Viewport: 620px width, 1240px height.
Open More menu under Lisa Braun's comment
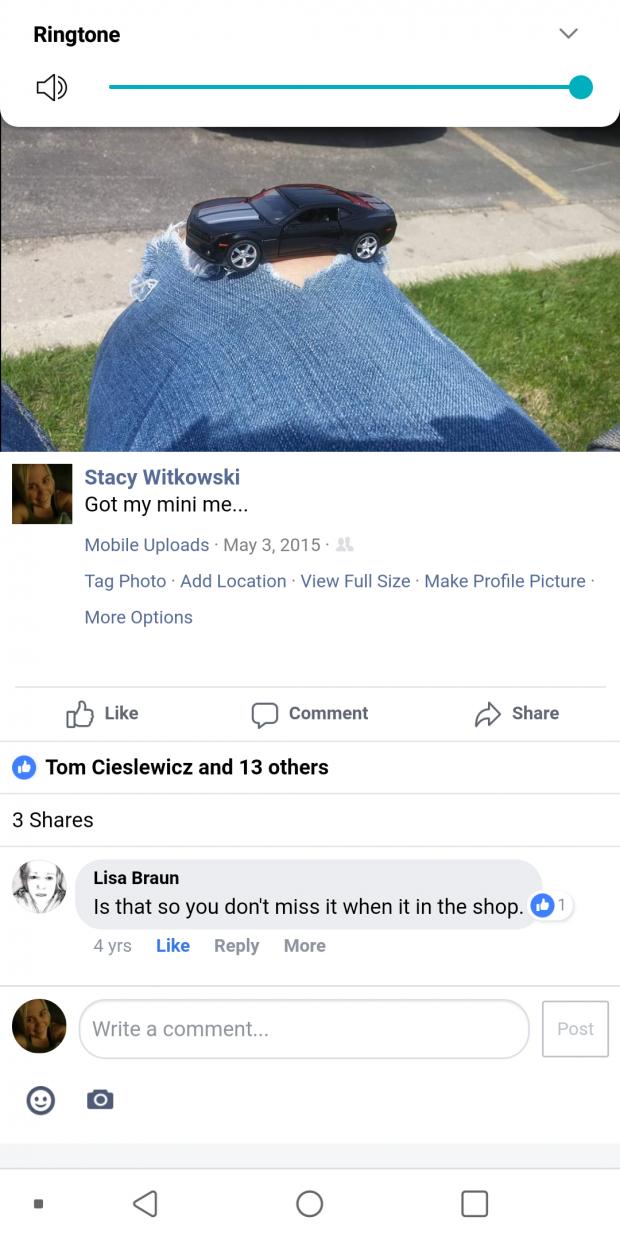coord(304,946)
